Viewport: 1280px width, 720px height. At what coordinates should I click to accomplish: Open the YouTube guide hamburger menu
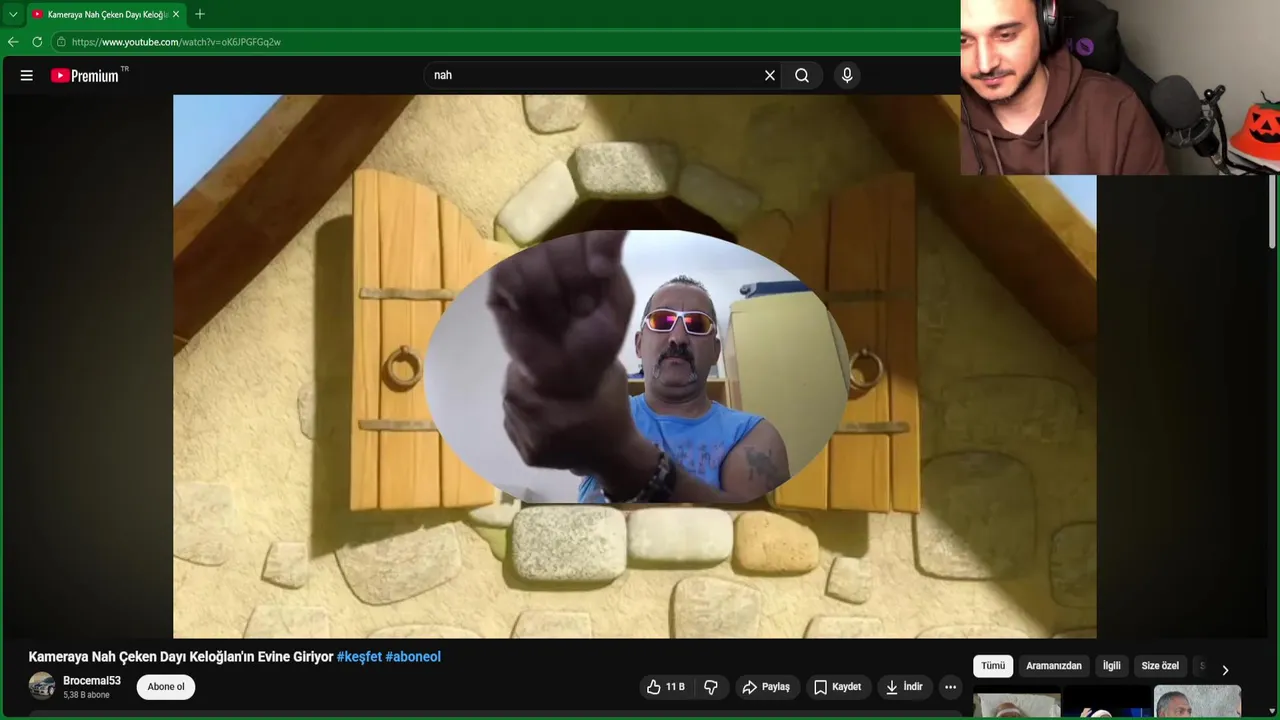pos(27,75)
